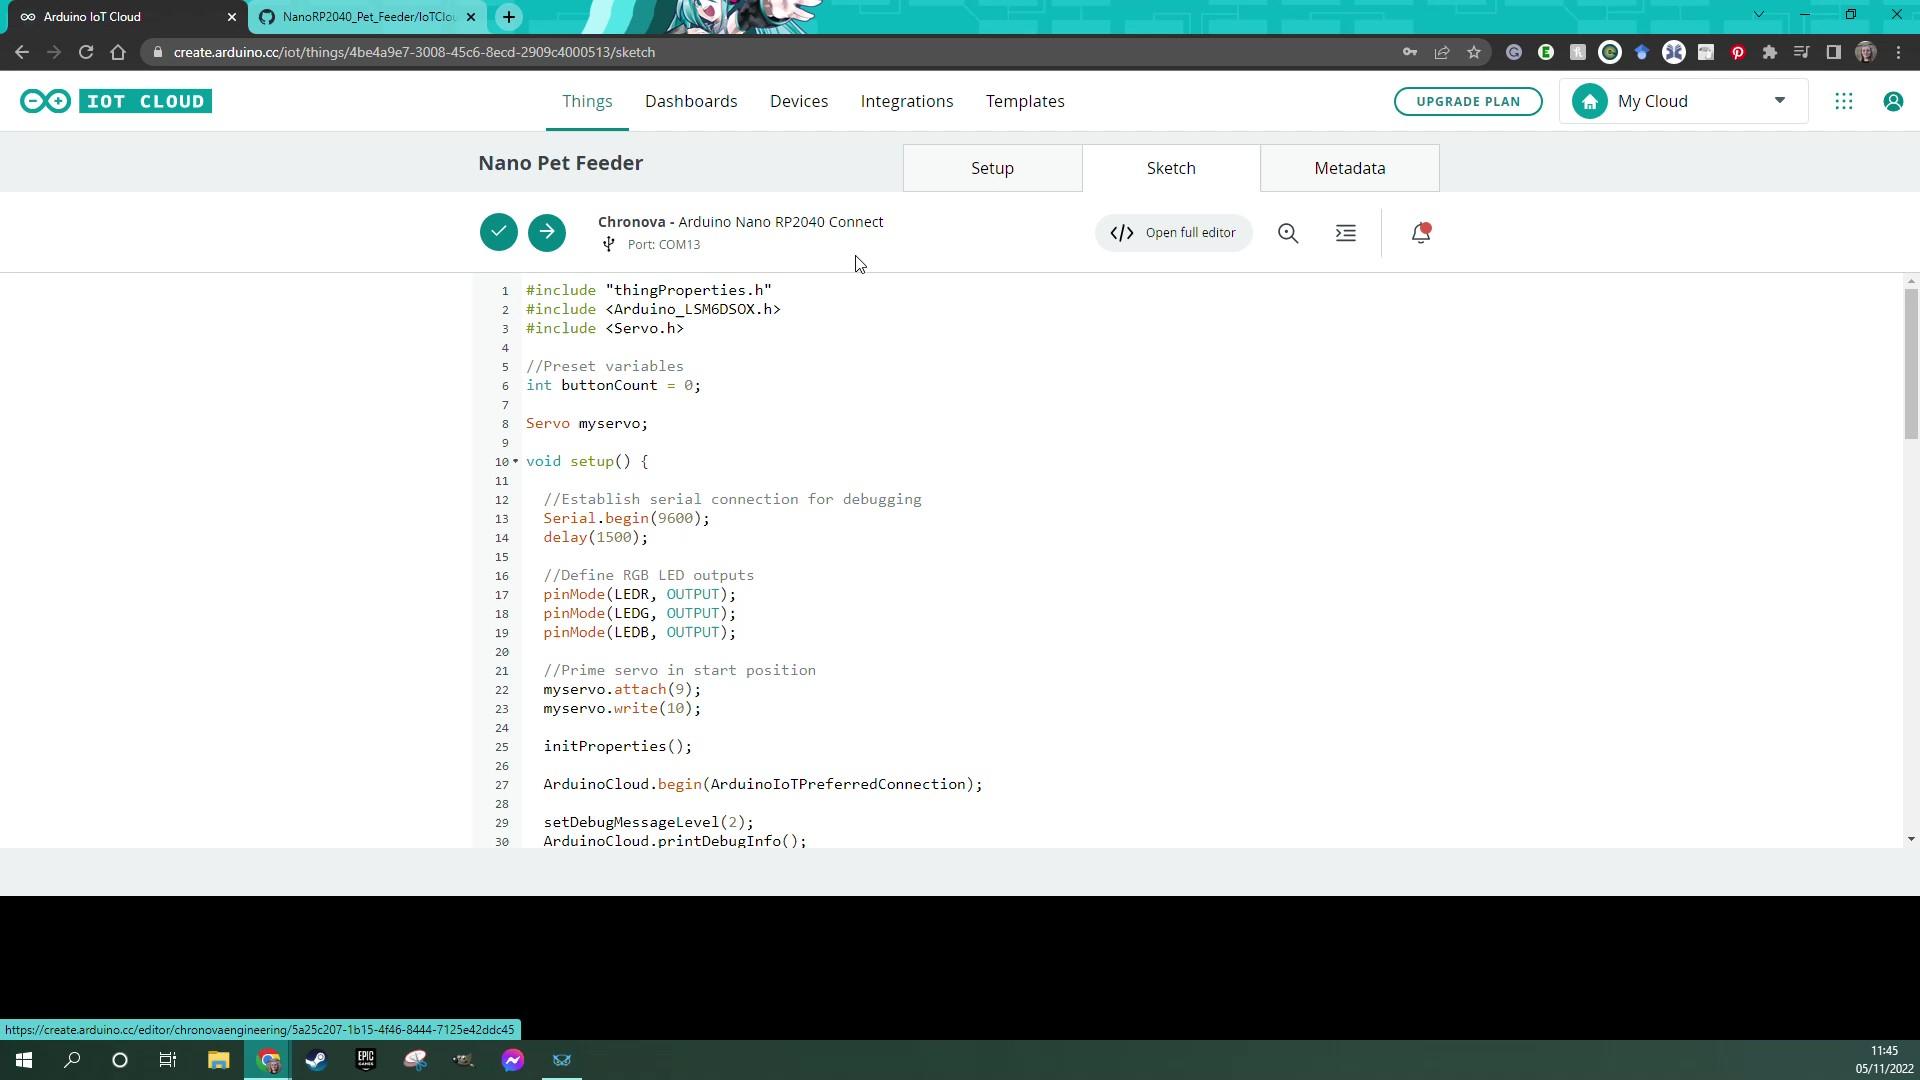1920x1080 pixels.
Task: Click the Upgrade Plan button
Action: pyautogui.click(x=1468, y=101)
